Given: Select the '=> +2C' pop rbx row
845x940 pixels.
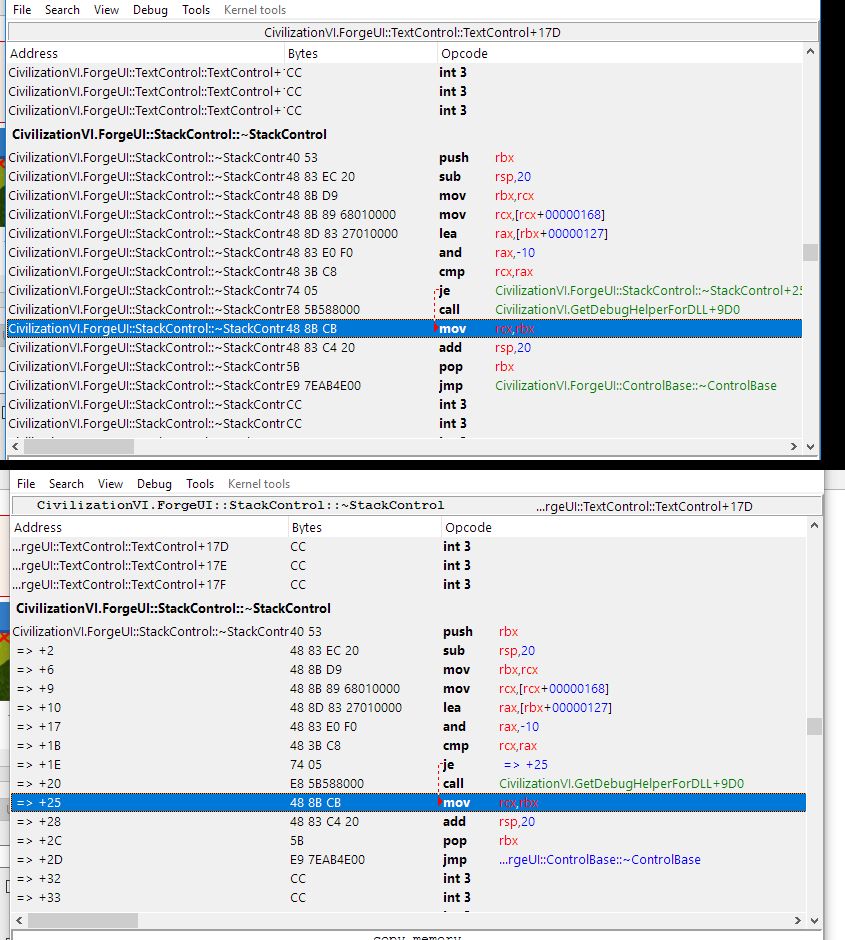Looking at the screenshot, I should coord(409,840).
